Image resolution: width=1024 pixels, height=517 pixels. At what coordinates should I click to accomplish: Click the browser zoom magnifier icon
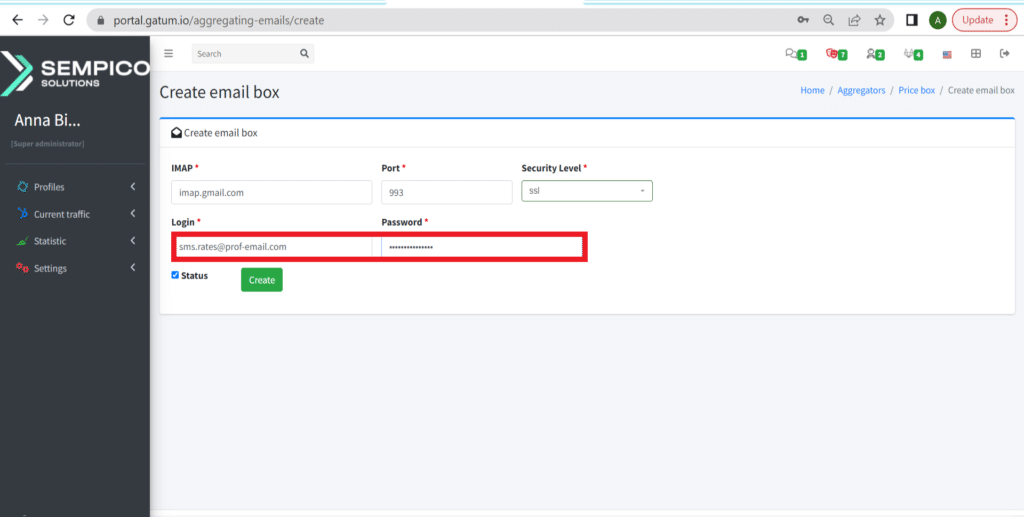[x=829, y=20]
